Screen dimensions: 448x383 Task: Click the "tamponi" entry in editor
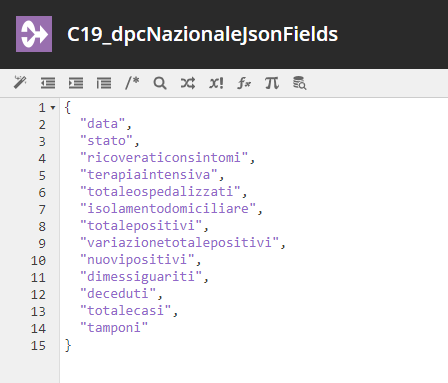(114, 328)
